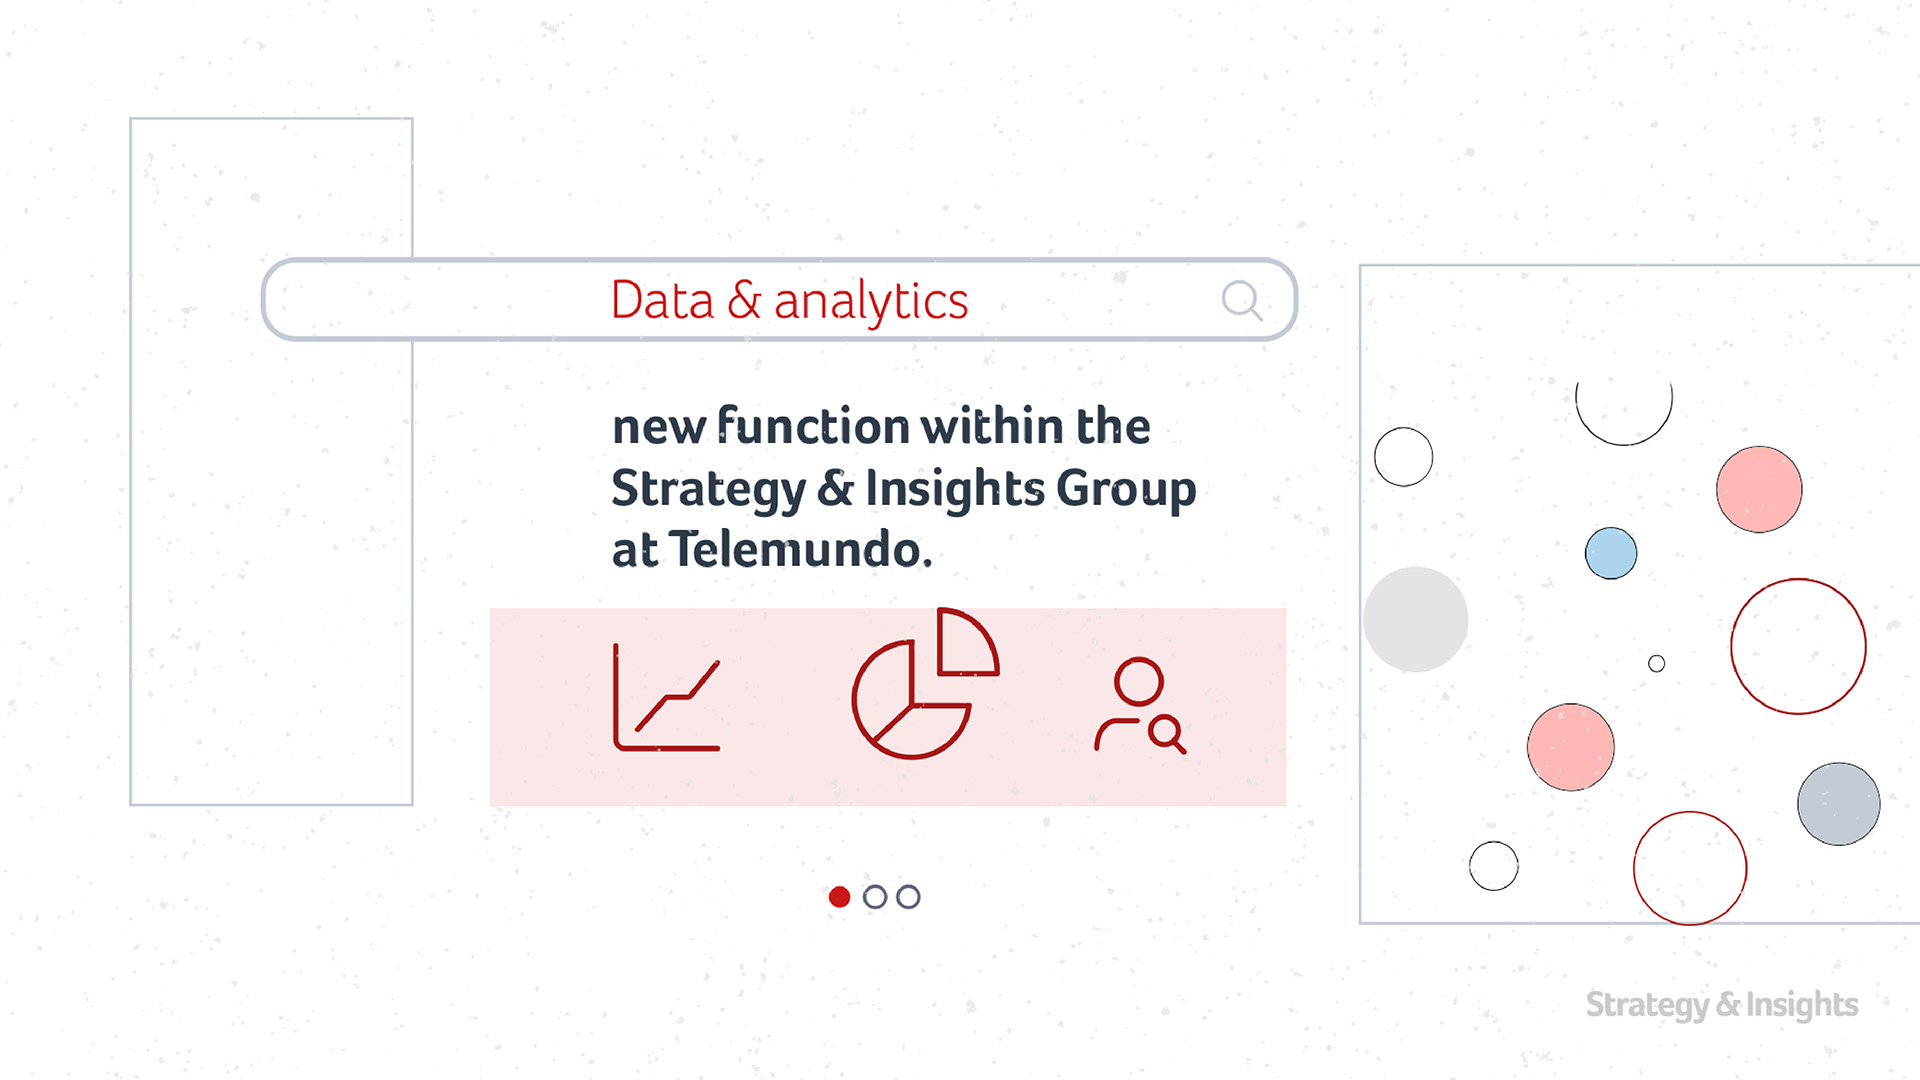Image resolution: width=1920 pixels, height=1080 pixels.
Task: Click the person search icon
Action: click(1141, 704)
